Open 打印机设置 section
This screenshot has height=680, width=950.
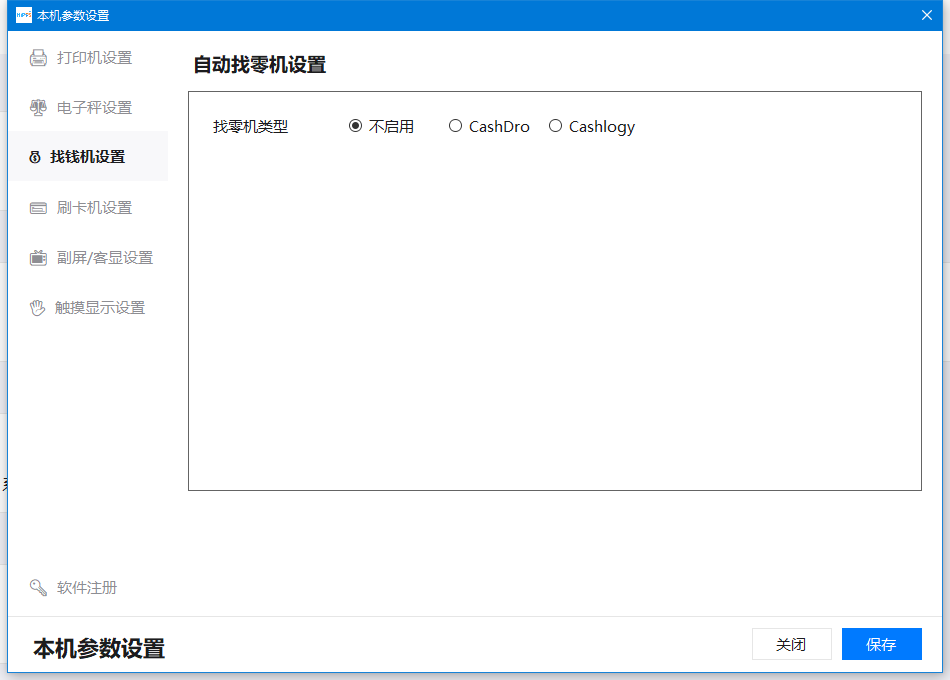pos(88,58)
